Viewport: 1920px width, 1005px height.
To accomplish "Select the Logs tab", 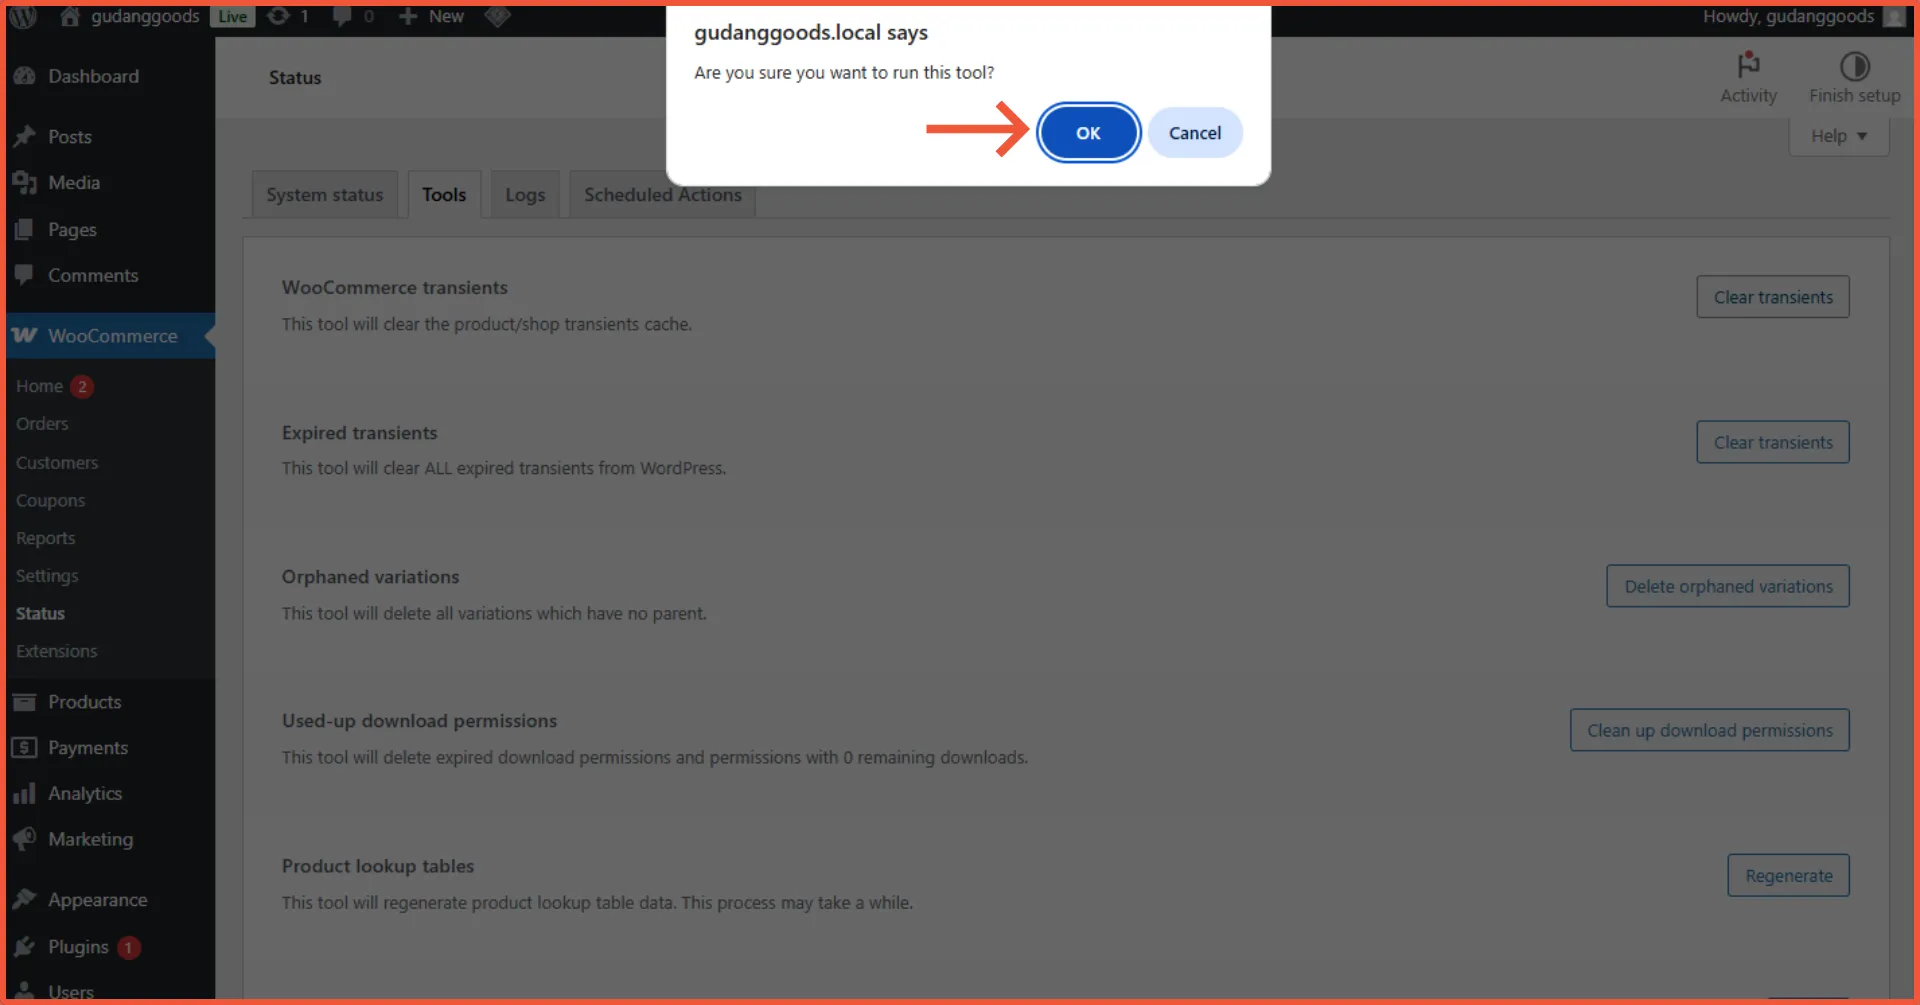I will [524, 194].
